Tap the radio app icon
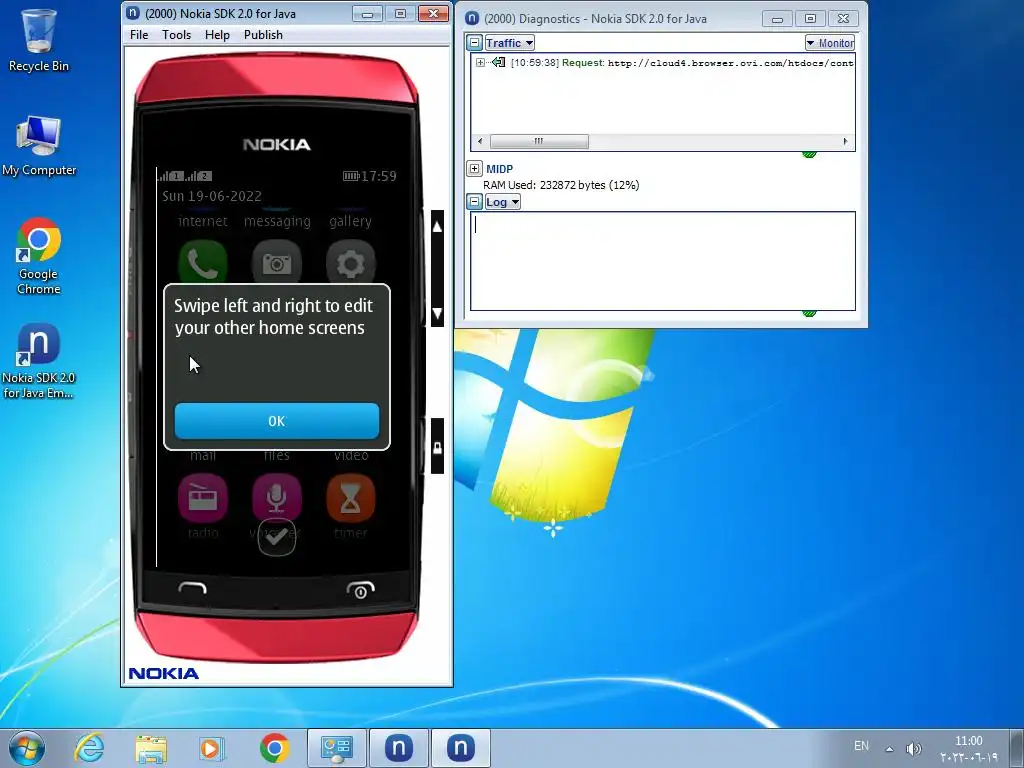This screenshot has height=768, width=1024. (202, 499)
